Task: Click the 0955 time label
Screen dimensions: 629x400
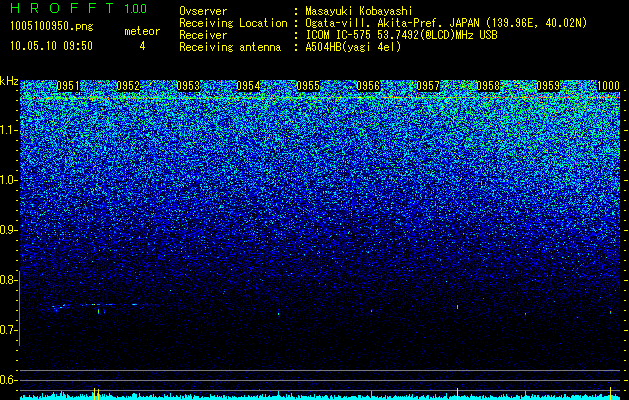Action: point(308,86)
